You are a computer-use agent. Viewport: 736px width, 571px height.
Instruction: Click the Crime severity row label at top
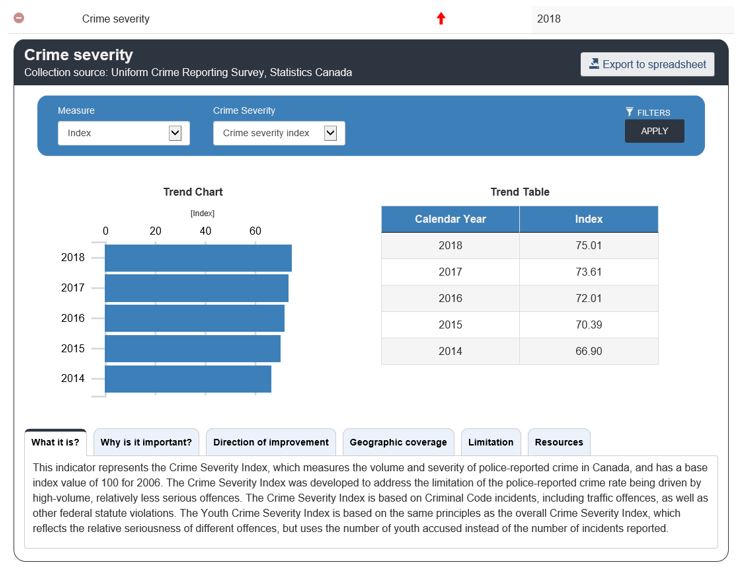pyautogui.click(x=115, y=19)
